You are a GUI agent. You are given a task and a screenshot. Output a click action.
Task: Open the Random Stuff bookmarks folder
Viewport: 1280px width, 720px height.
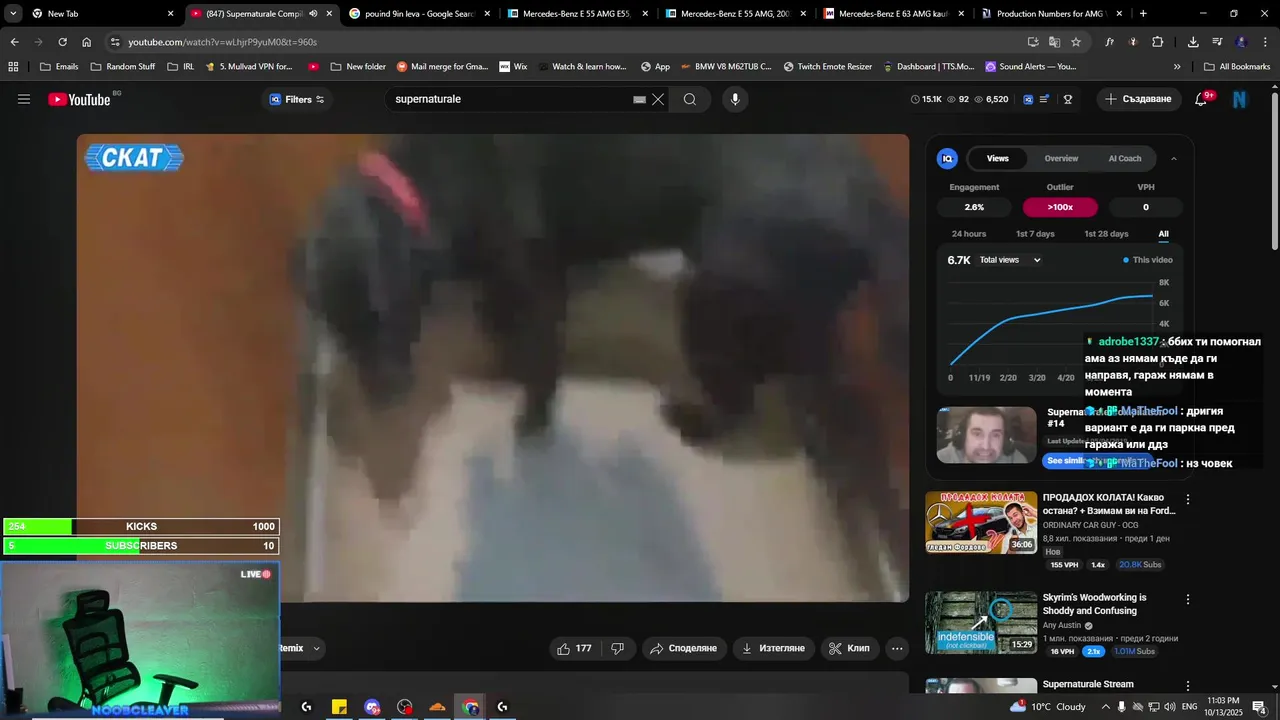pos(123,67)
